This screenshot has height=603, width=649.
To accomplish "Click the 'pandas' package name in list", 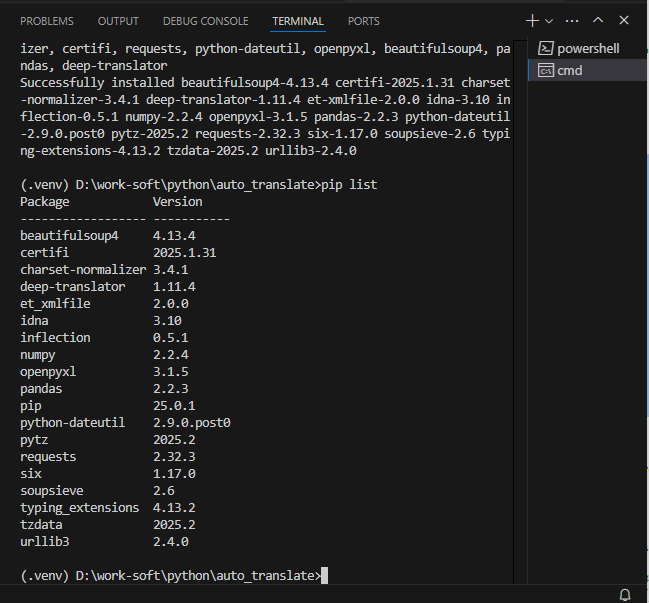I will tap(41, 389).
